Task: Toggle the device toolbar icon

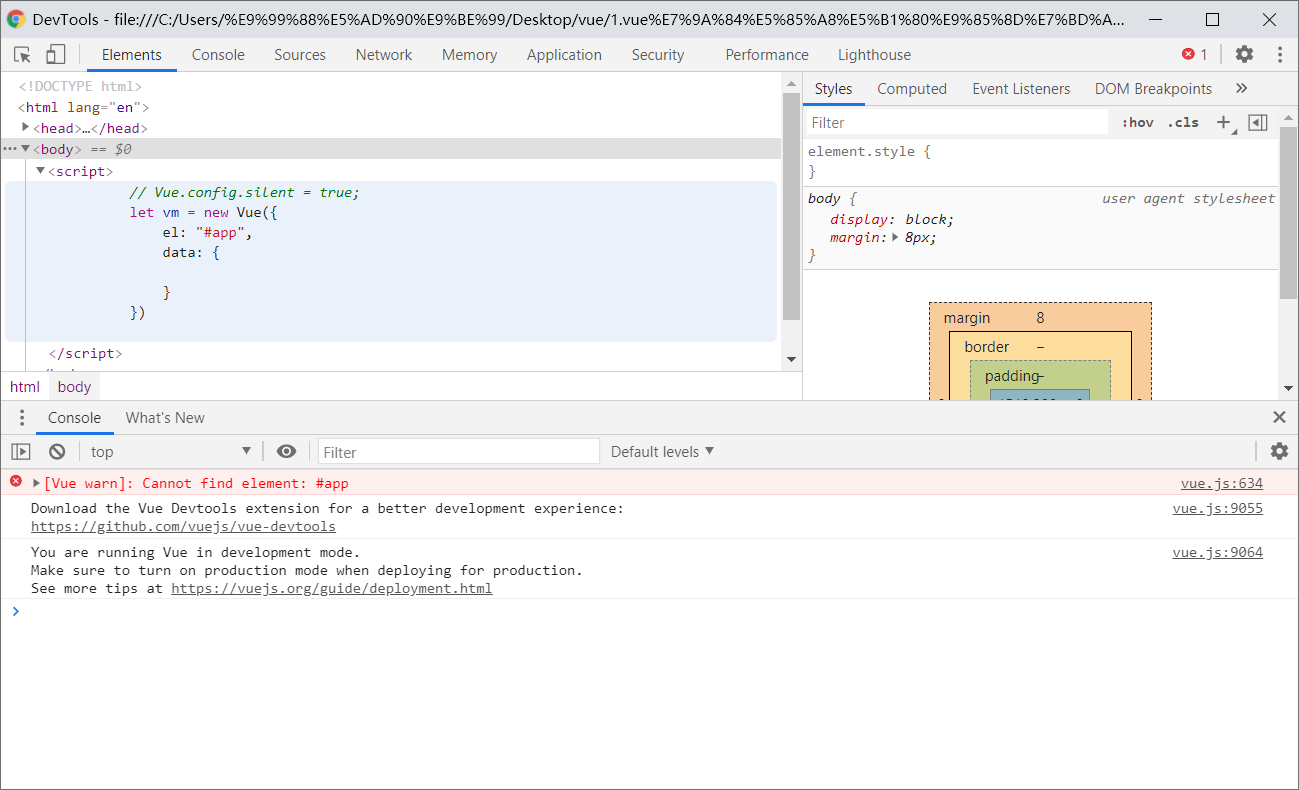Action: tap(56, 55)
